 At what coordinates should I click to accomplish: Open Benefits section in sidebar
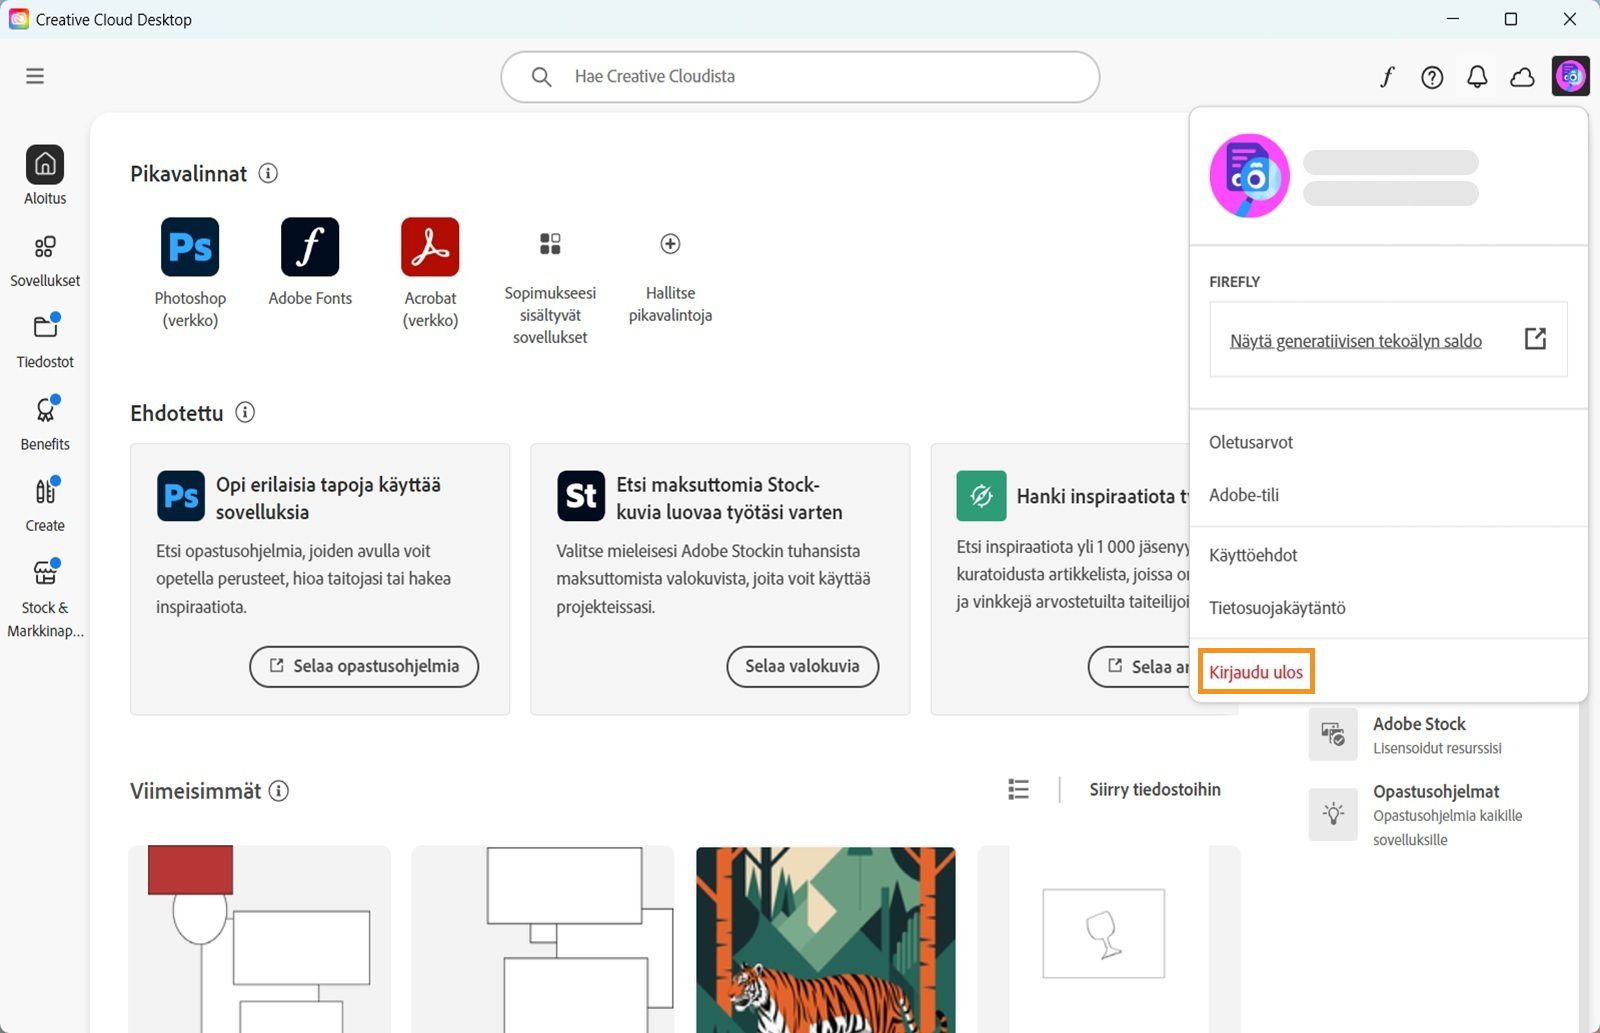[45, 423]
